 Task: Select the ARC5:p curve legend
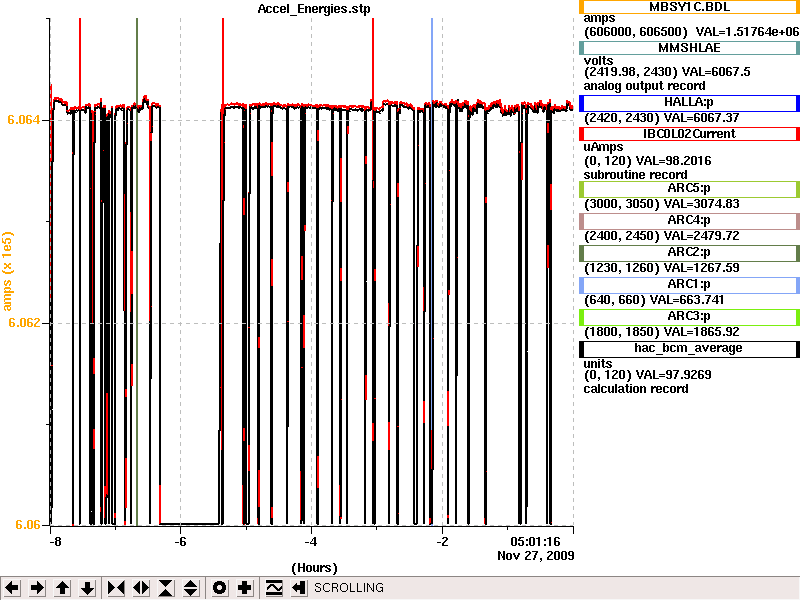689,189
